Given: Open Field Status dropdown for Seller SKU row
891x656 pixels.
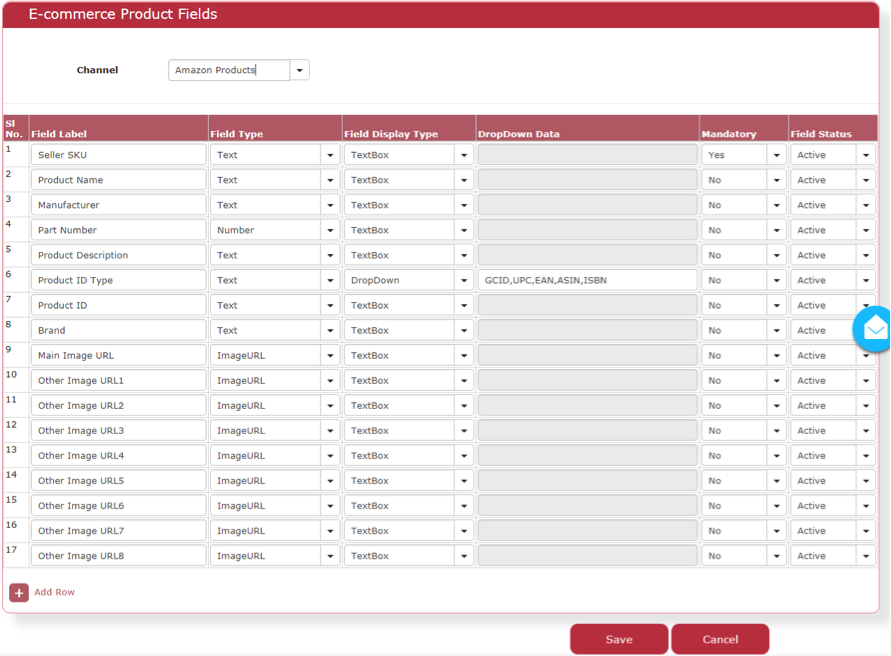Looking at the screenshot, I should [865, 155].
